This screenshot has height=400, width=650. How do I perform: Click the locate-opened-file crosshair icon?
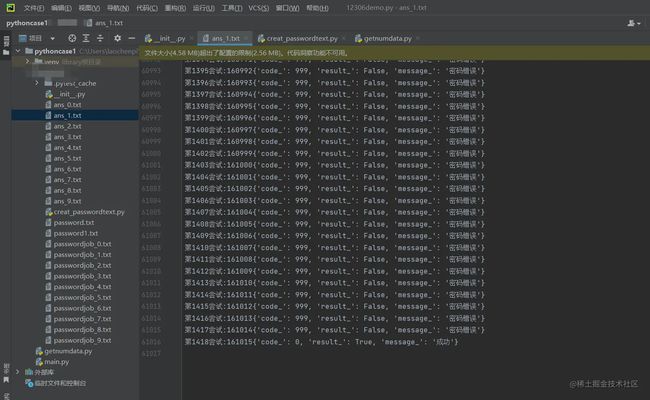tap(72, 38)
